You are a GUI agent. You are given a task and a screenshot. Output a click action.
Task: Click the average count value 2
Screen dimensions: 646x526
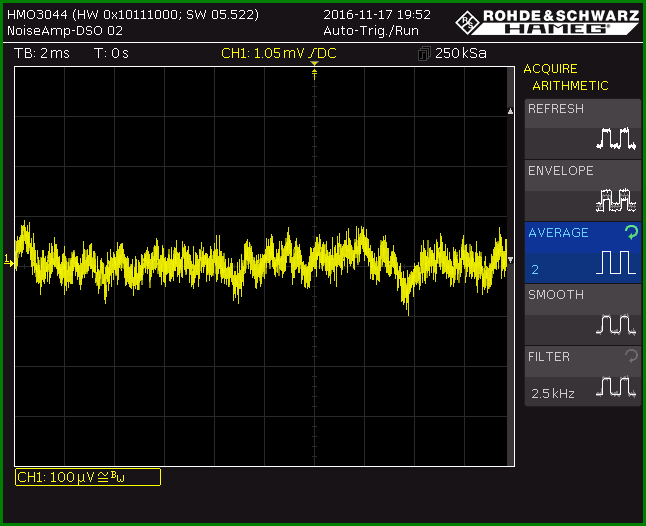tap(535, 270)
